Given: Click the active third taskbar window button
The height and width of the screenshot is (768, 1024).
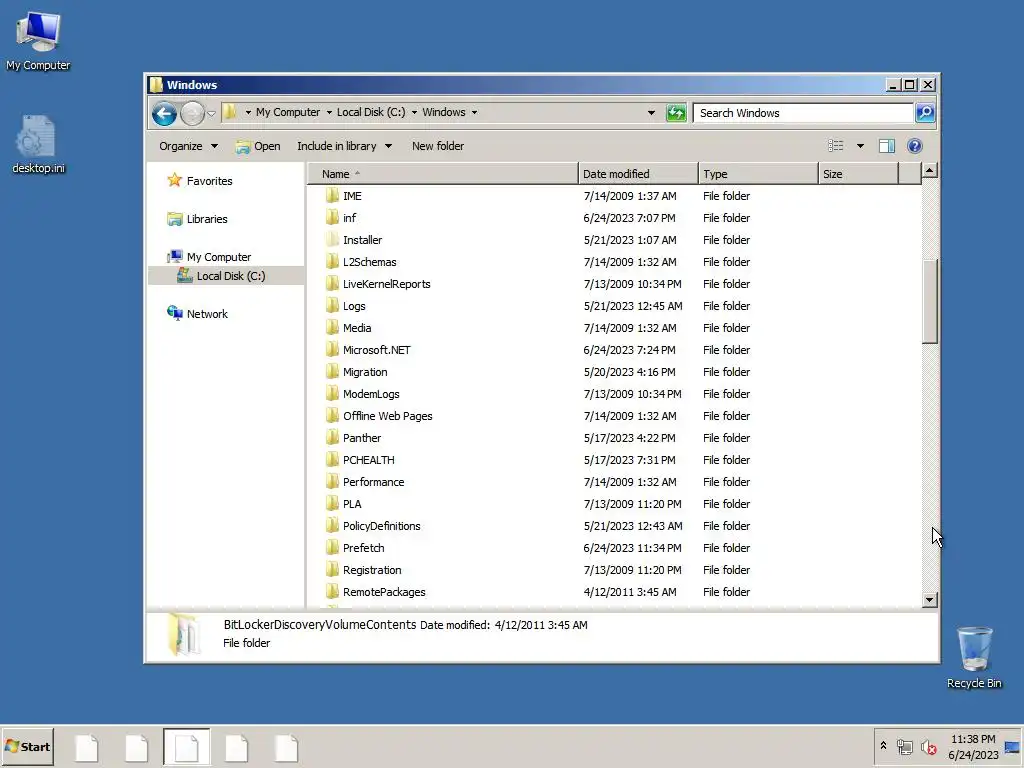Looking at the screenshot, I should click(x=186, y=746).
